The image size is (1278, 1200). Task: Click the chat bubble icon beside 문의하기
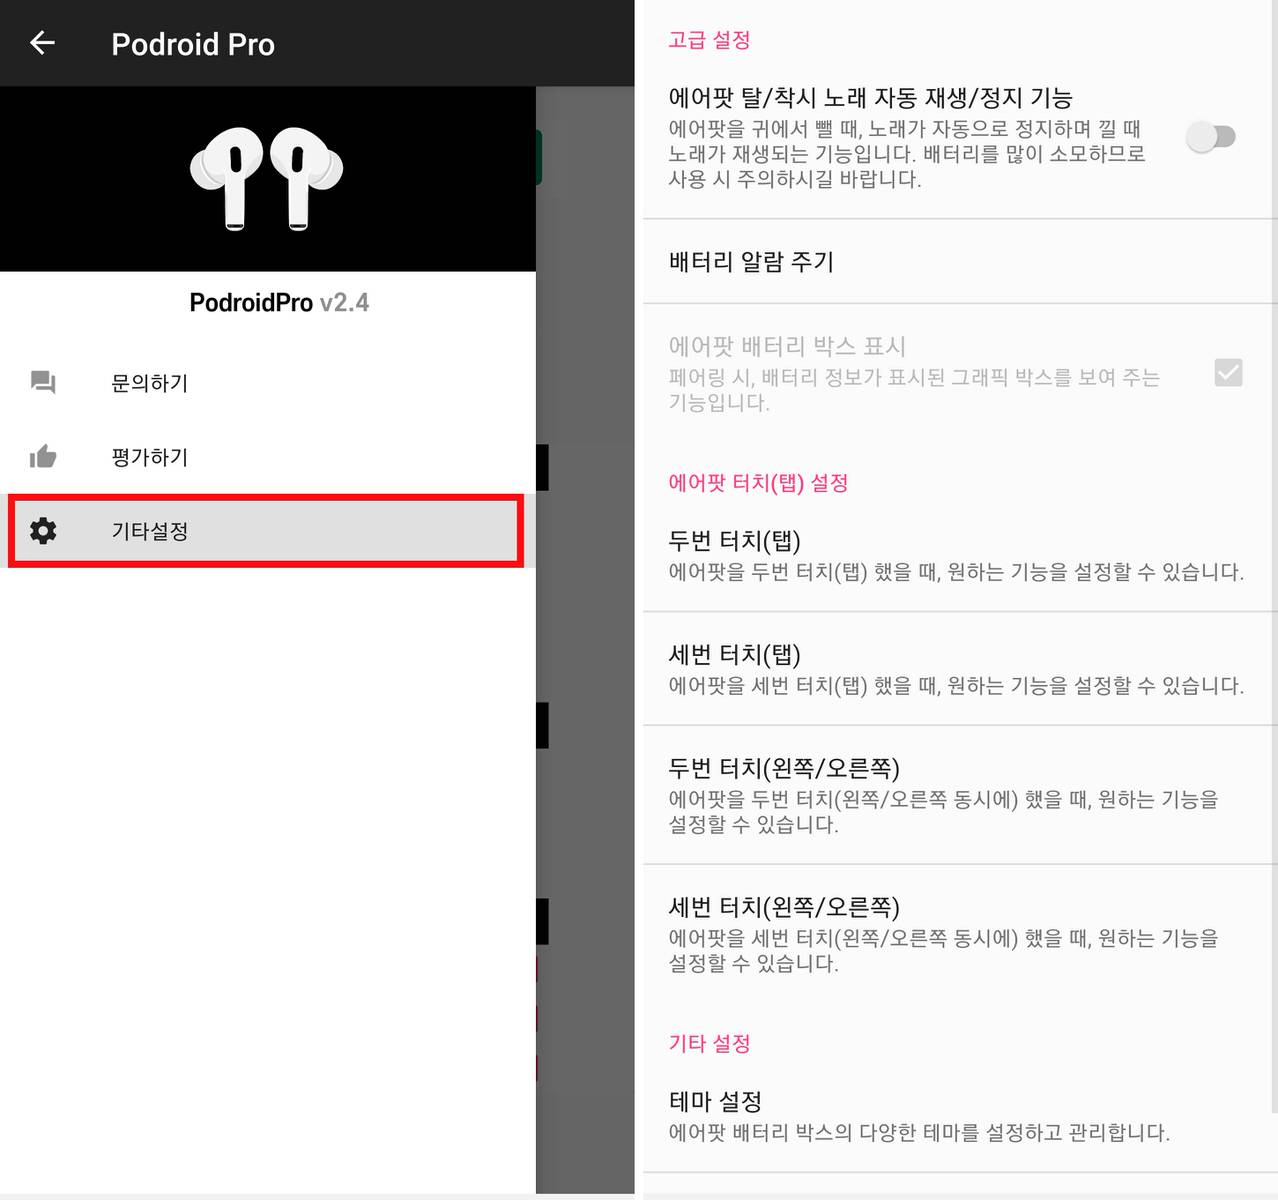coord(43,382)
